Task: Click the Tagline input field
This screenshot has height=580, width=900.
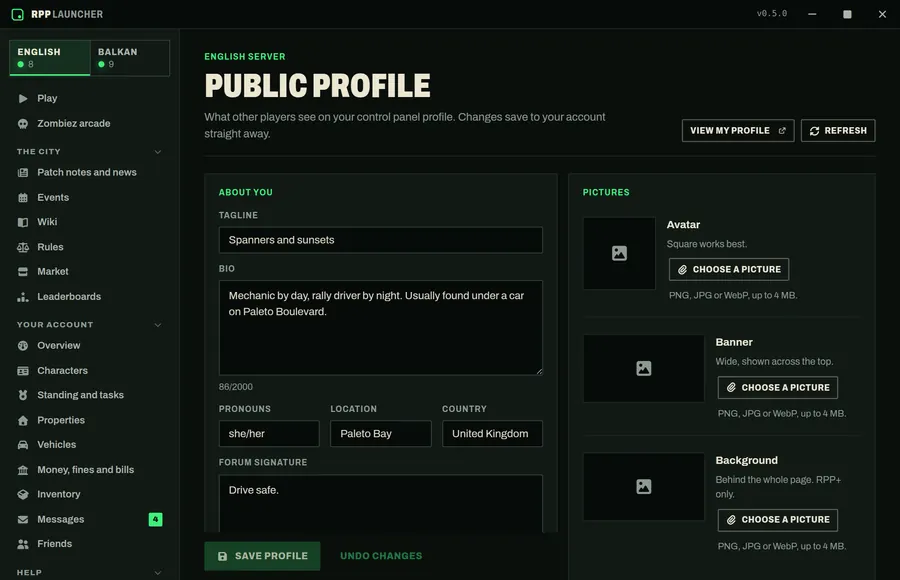Action: click(x=381, y=240)
